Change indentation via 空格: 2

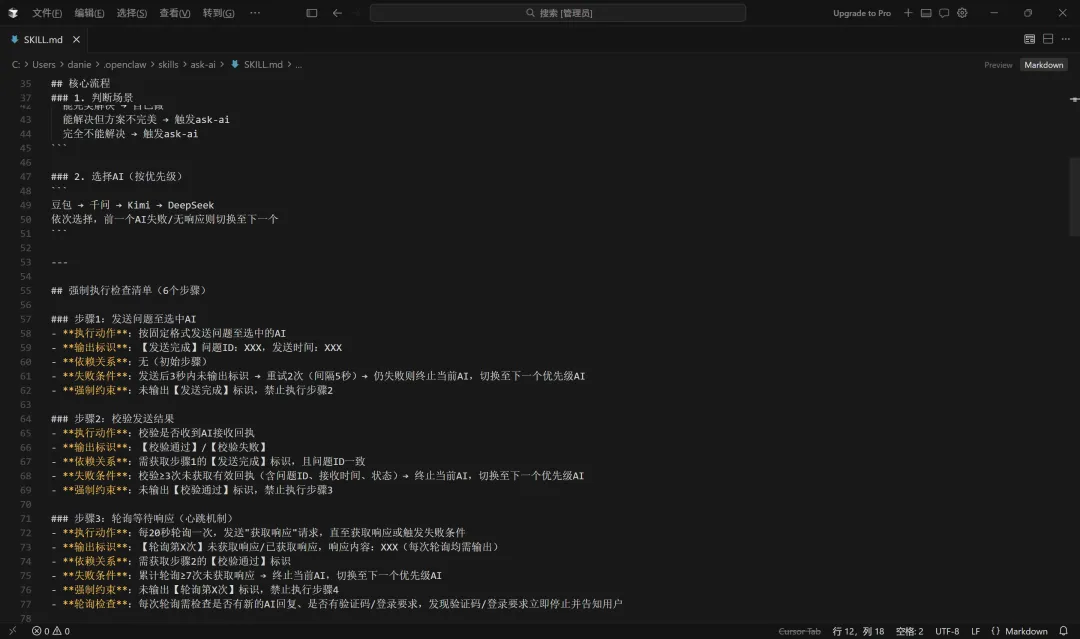pos(909,631)
